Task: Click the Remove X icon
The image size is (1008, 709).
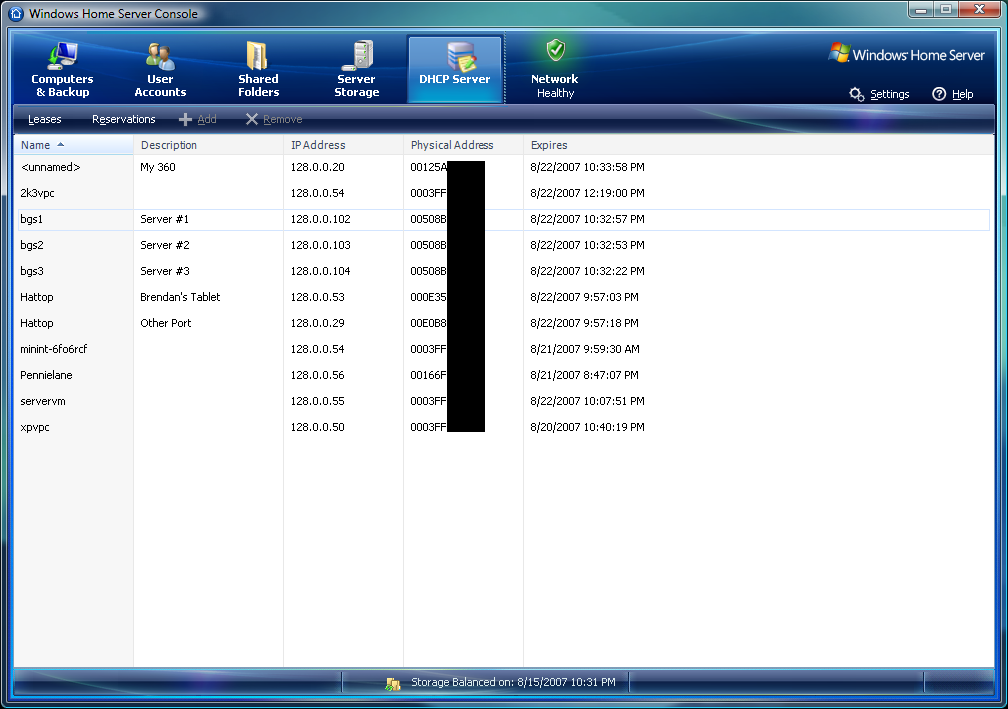Action: point(251,120)
